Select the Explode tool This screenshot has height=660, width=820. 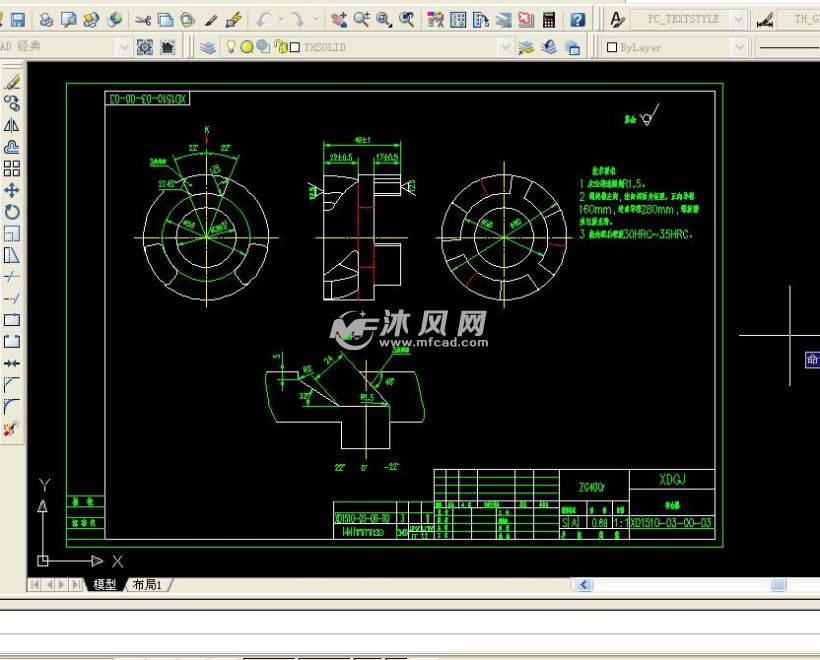pos(12,429)
